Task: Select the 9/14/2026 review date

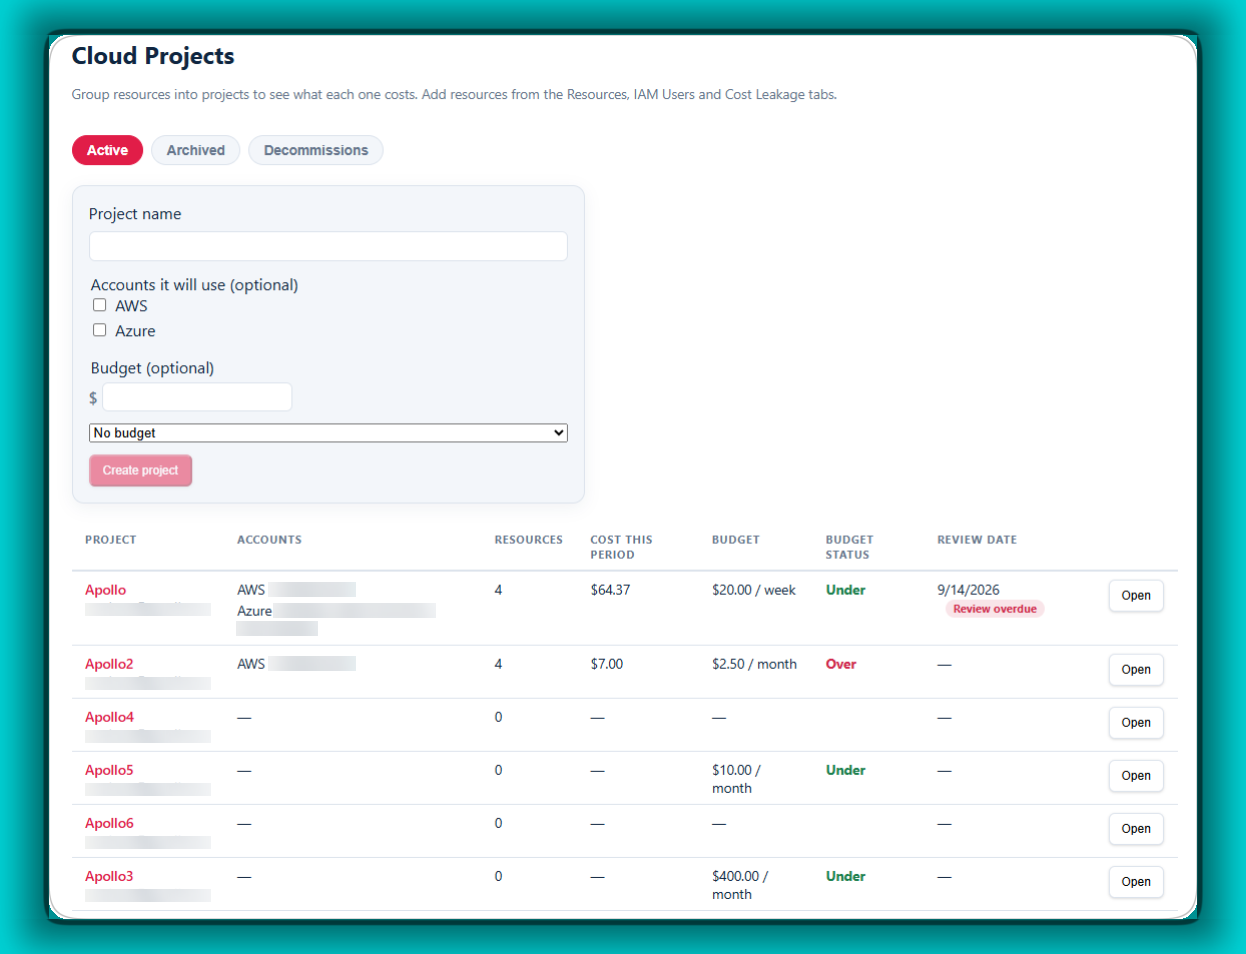Action: pyautogui.click(x=968, y=590)
